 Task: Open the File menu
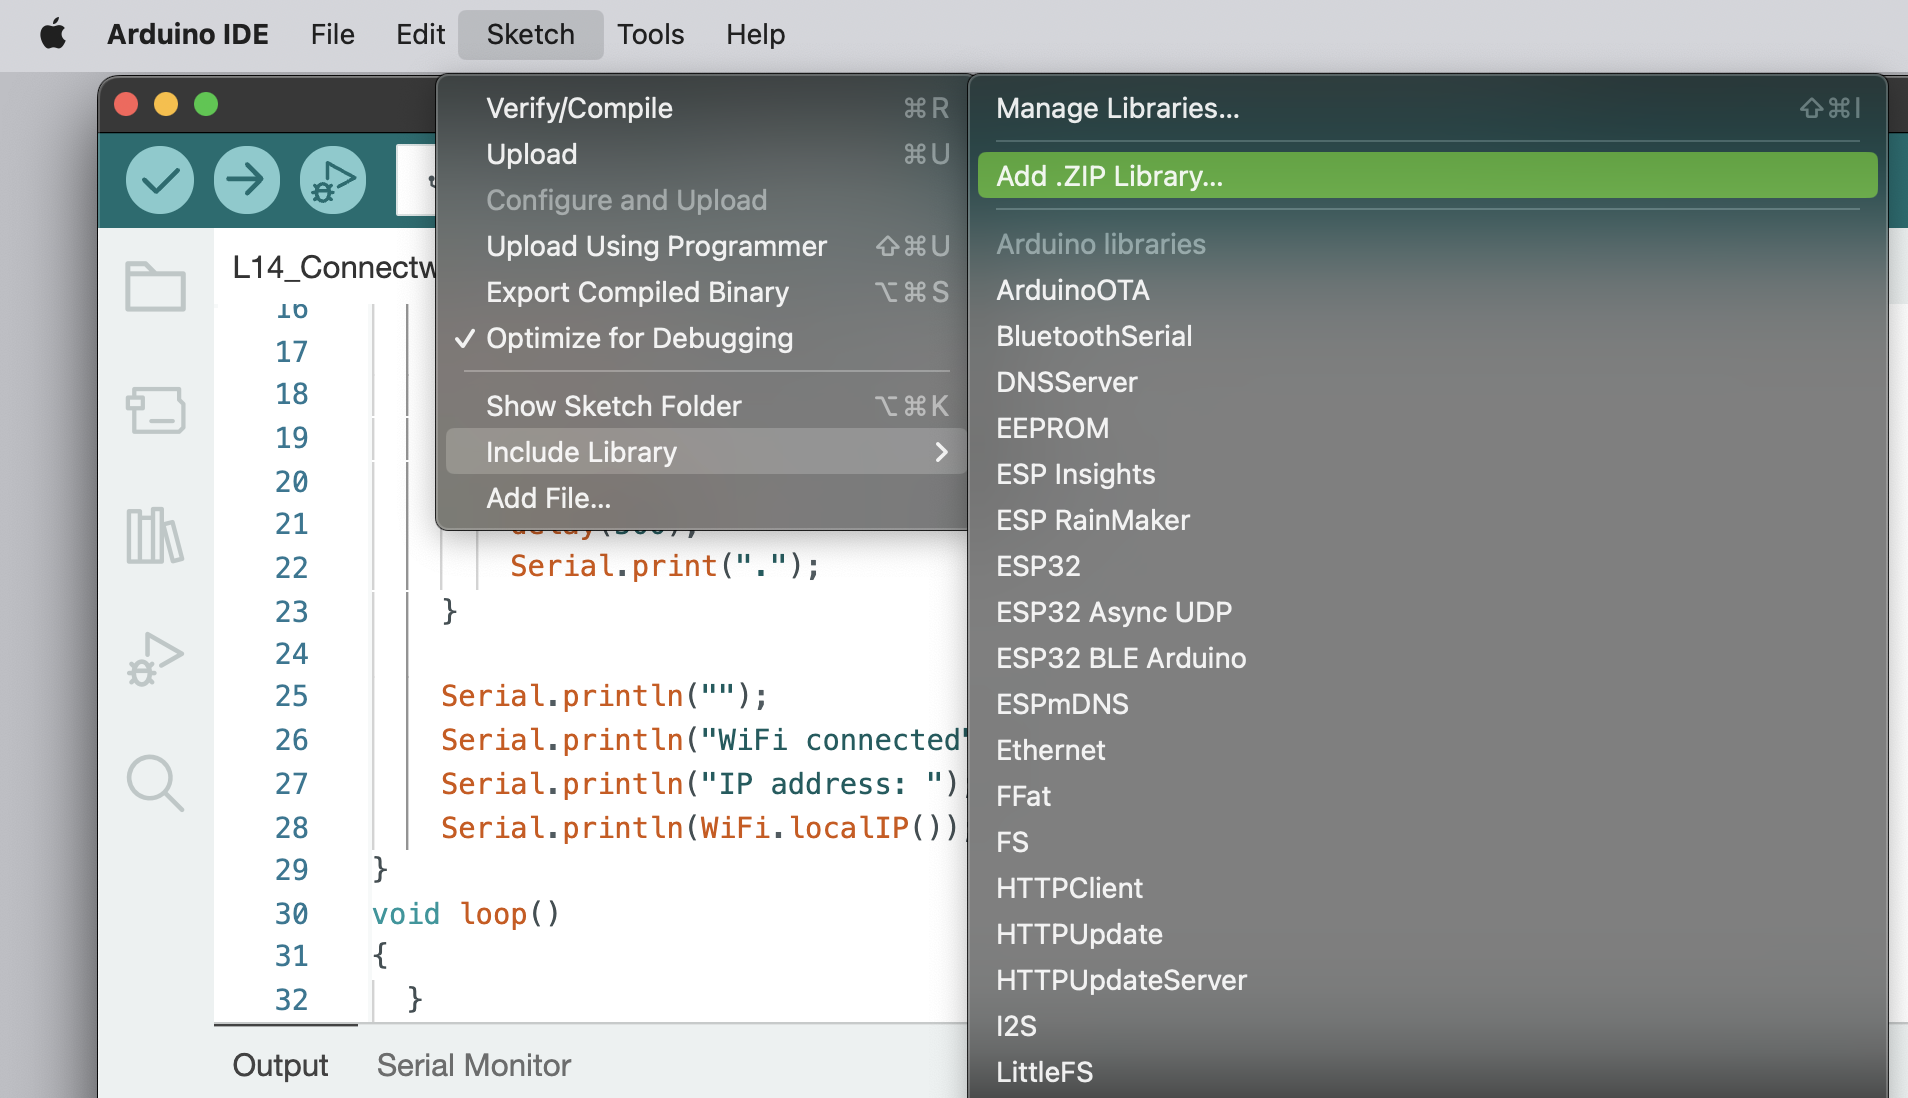click(x=332, y=35)
